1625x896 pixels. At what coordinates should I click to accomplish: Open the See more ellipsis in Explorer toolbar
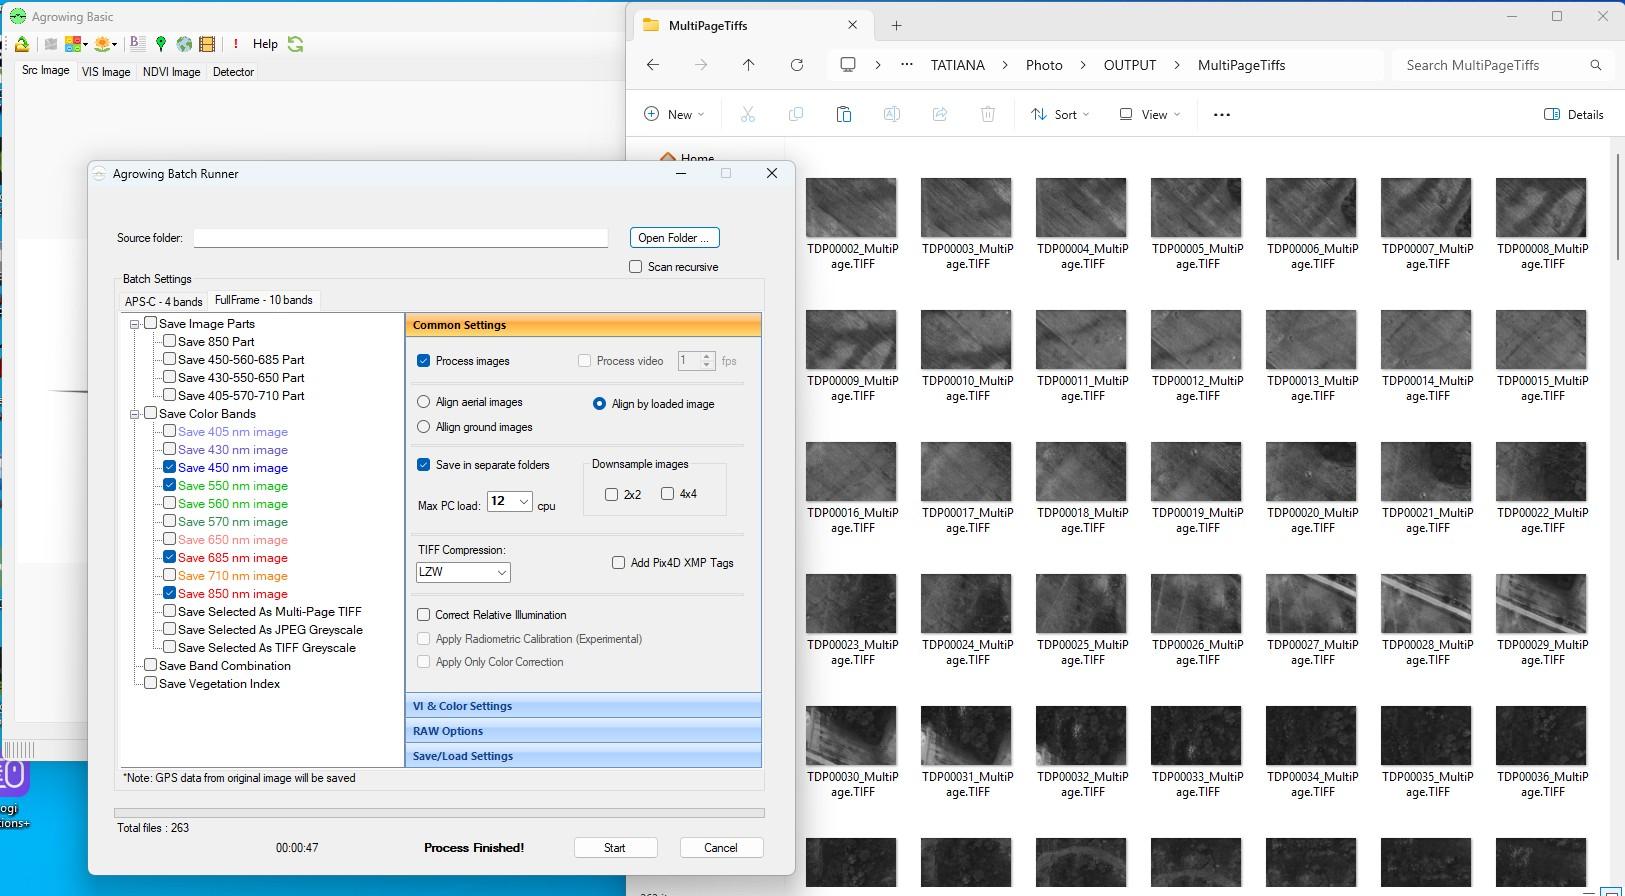click(x=1221, y=115)
